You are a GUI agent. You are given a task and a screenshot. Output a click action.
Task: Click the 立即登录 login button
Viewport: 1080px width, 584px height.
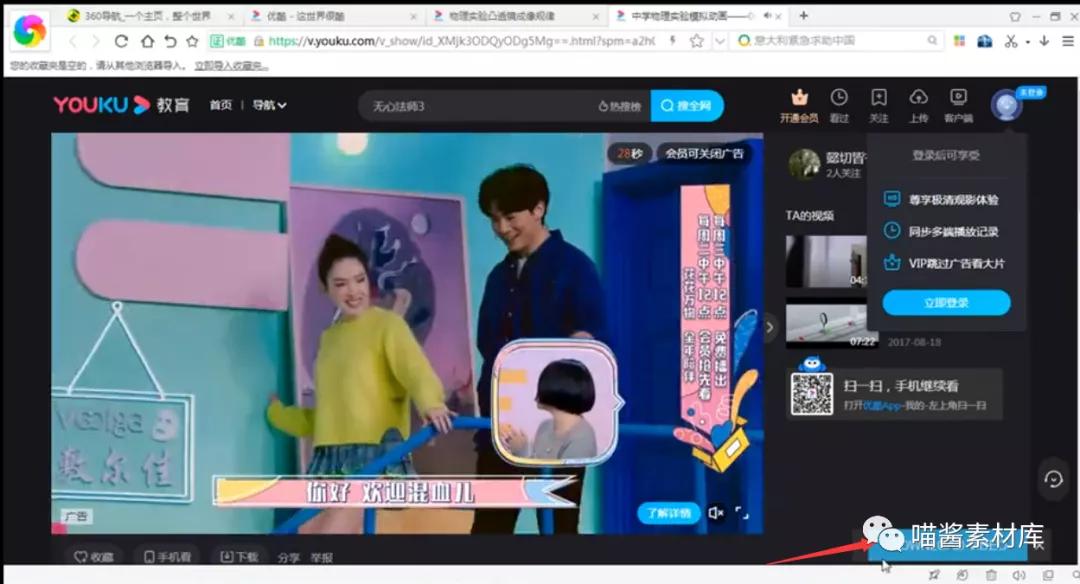(946, 303)
